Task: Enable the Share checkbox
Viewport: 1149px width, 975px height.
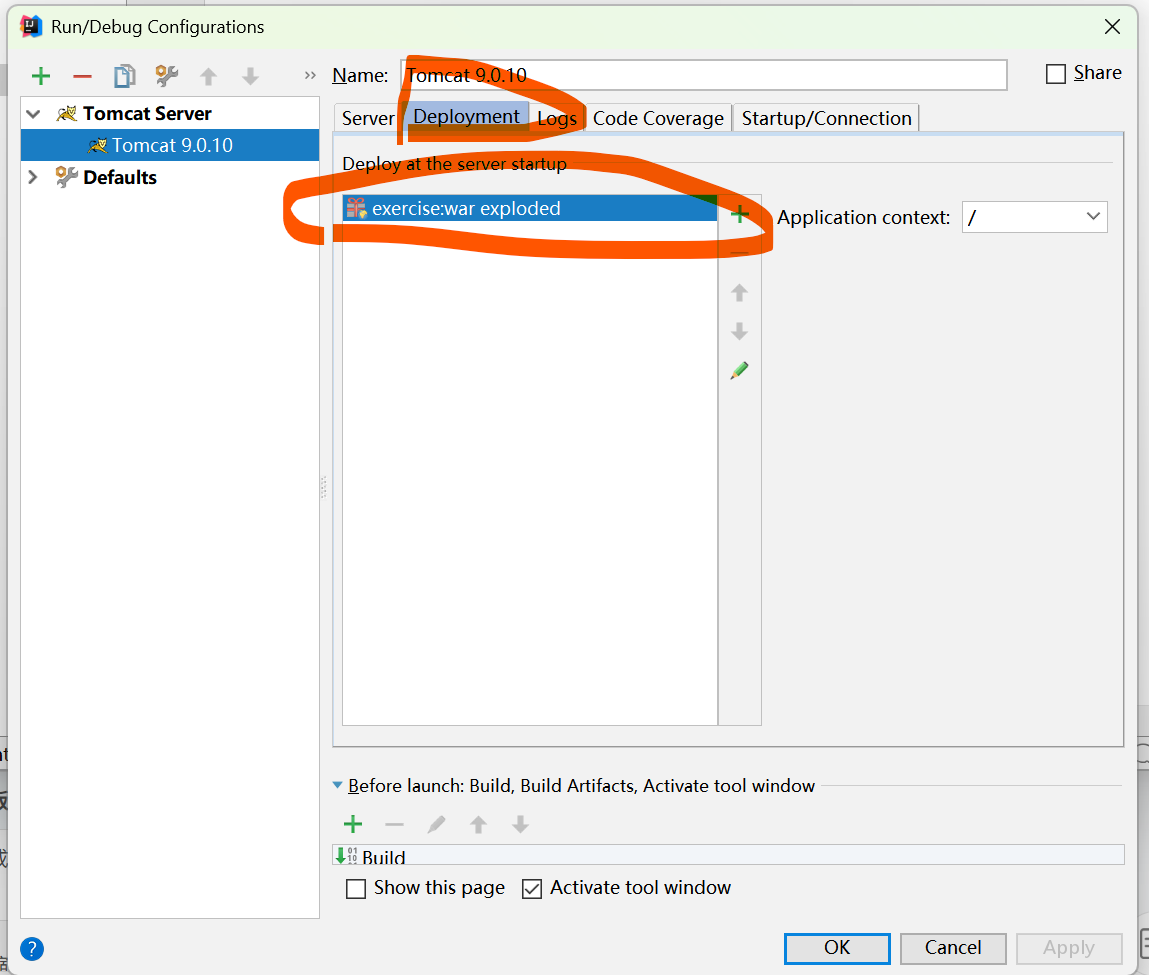Action: pyautogui.click(x=1055, y=74)
